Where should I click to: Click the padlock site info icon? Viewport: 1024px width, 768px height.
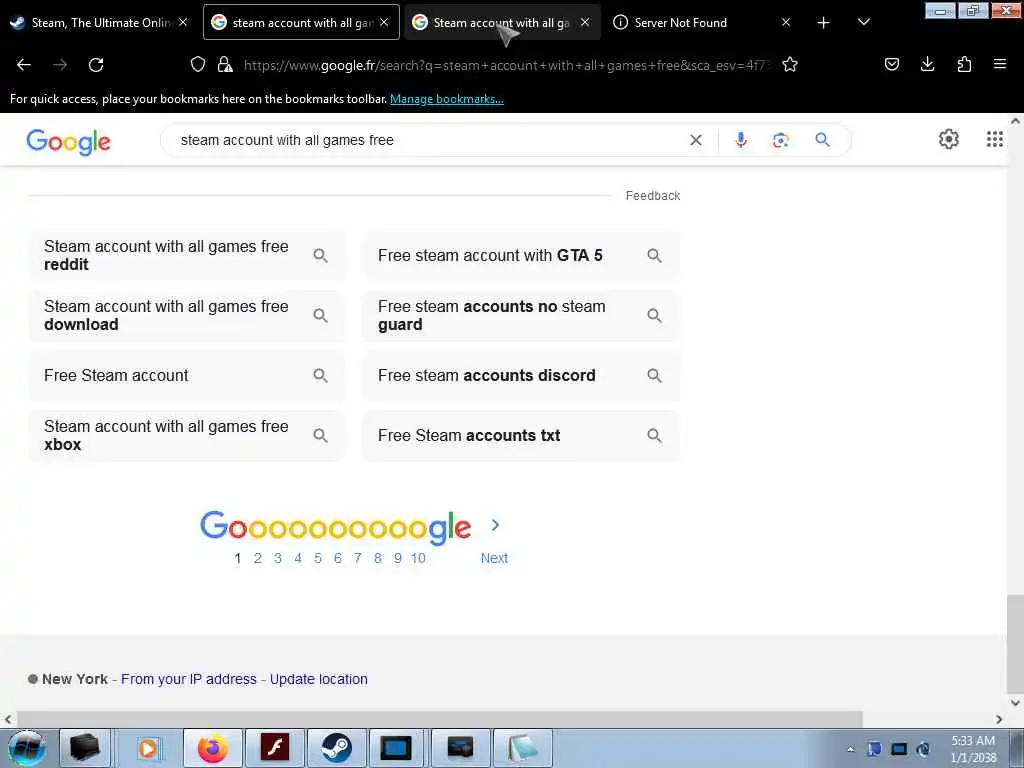pos(225,64)
